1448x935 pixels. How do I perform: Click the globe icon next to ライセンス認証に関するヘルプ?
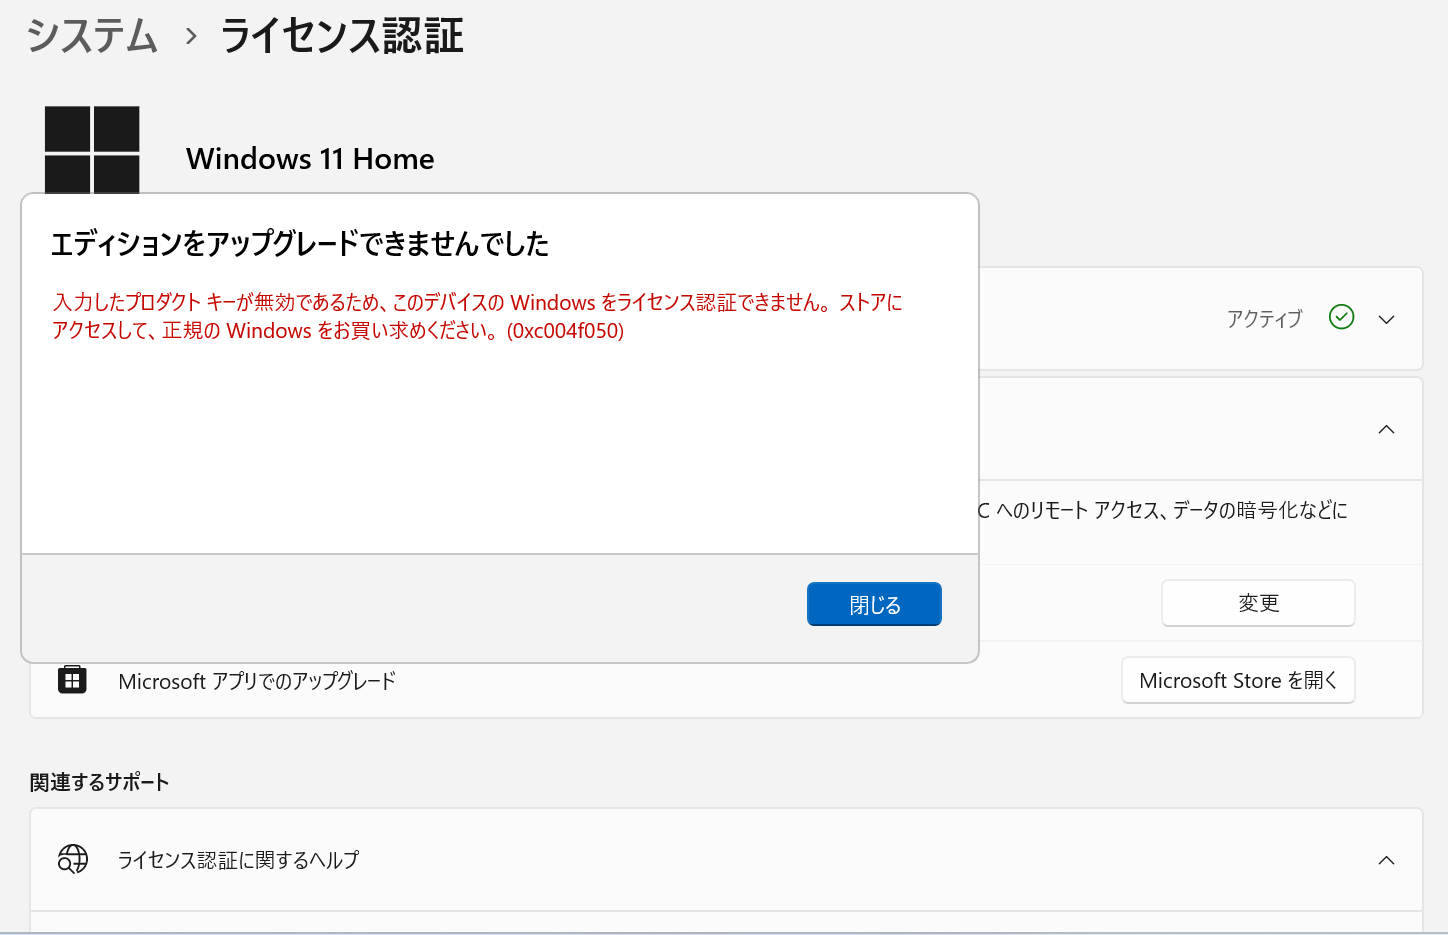coord(72,859)
